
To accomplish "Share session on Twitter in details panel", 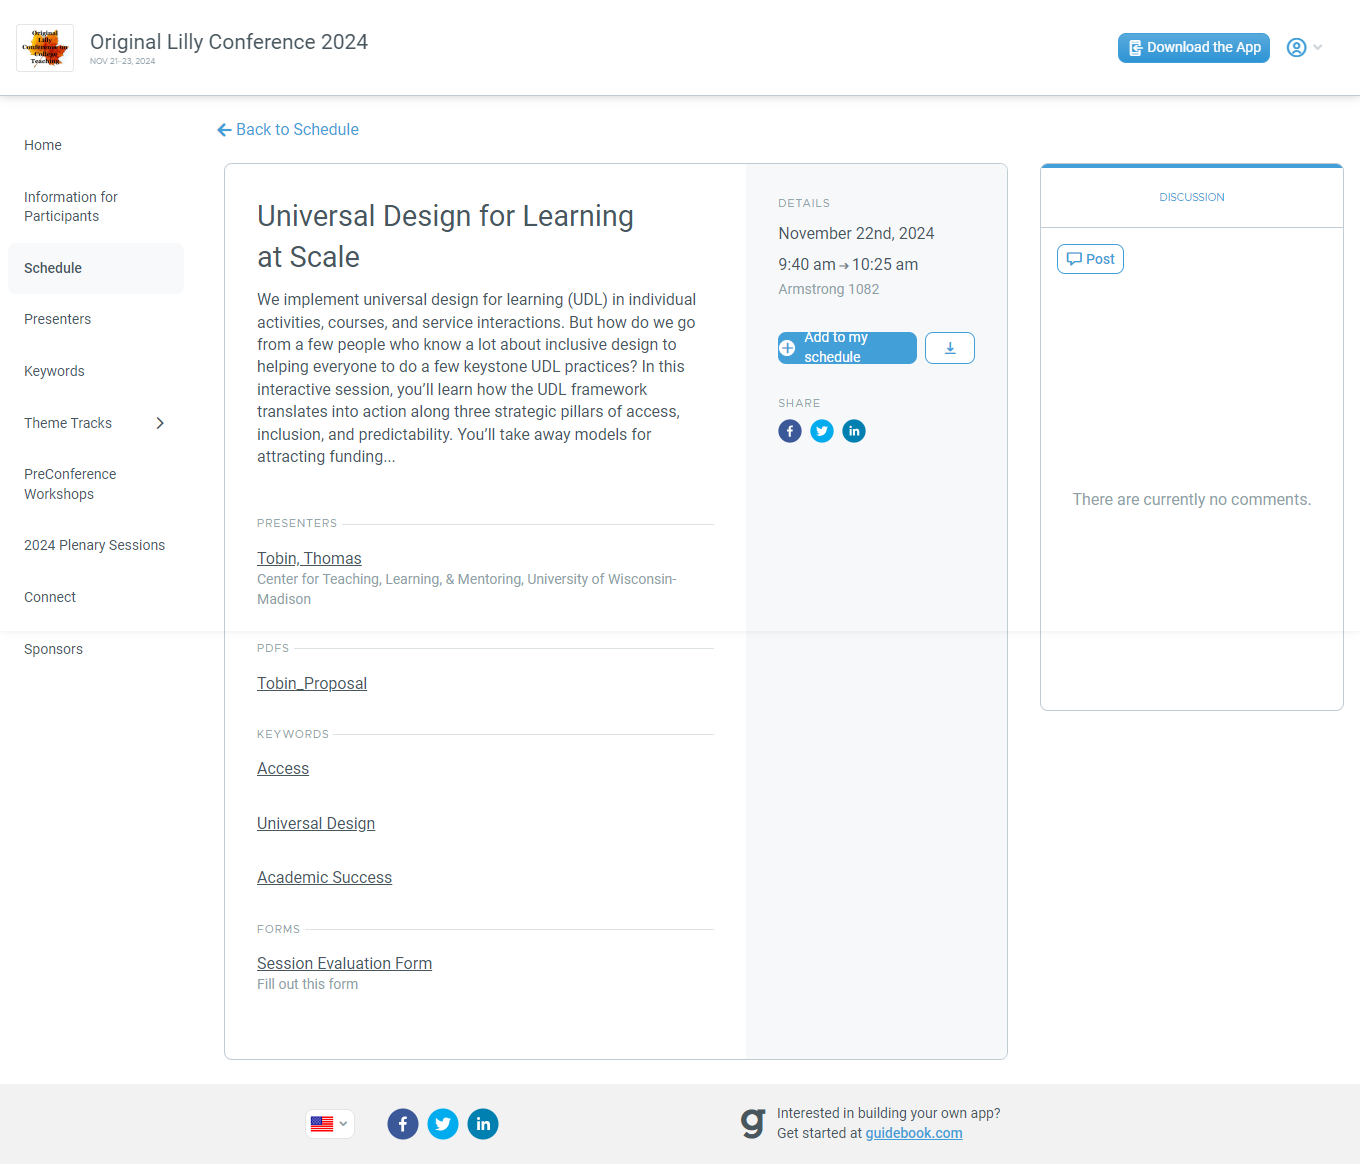I will point(822,431).
